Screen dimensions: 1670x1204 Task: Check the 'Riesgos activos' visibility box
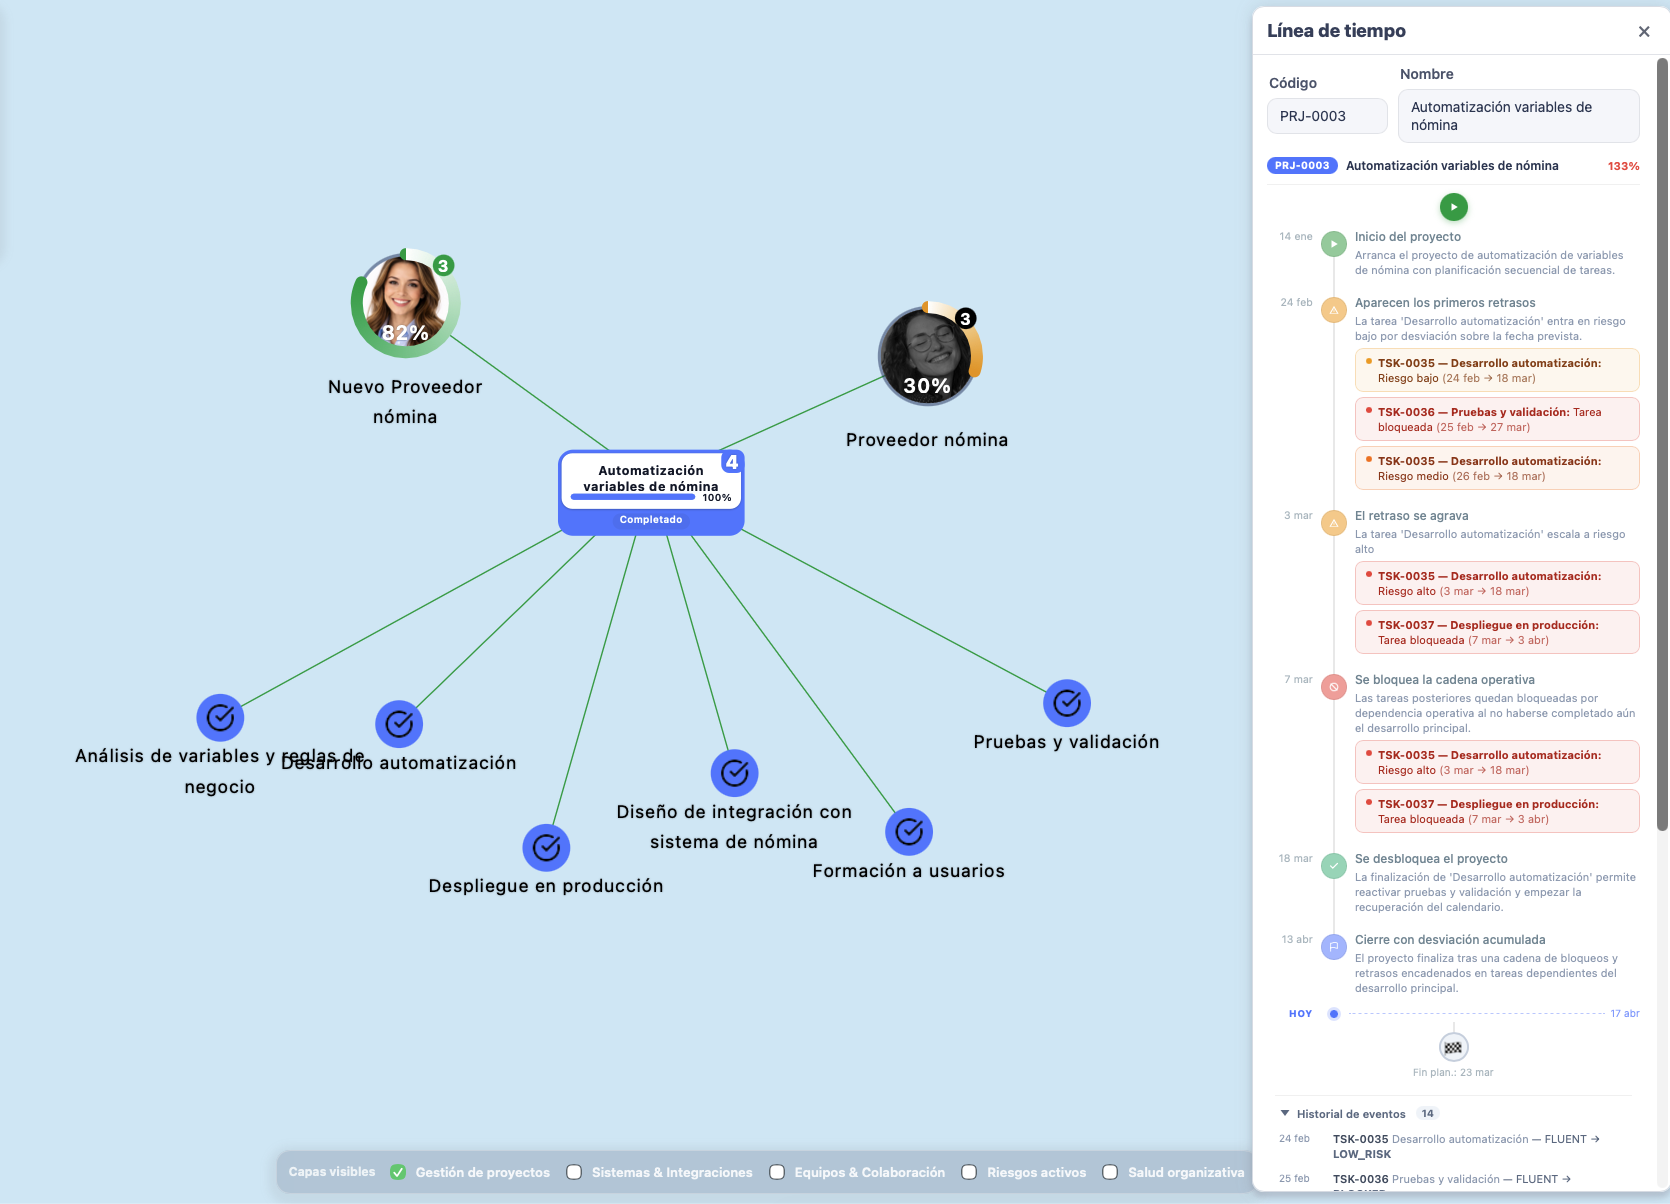[x=969, y=1172]
